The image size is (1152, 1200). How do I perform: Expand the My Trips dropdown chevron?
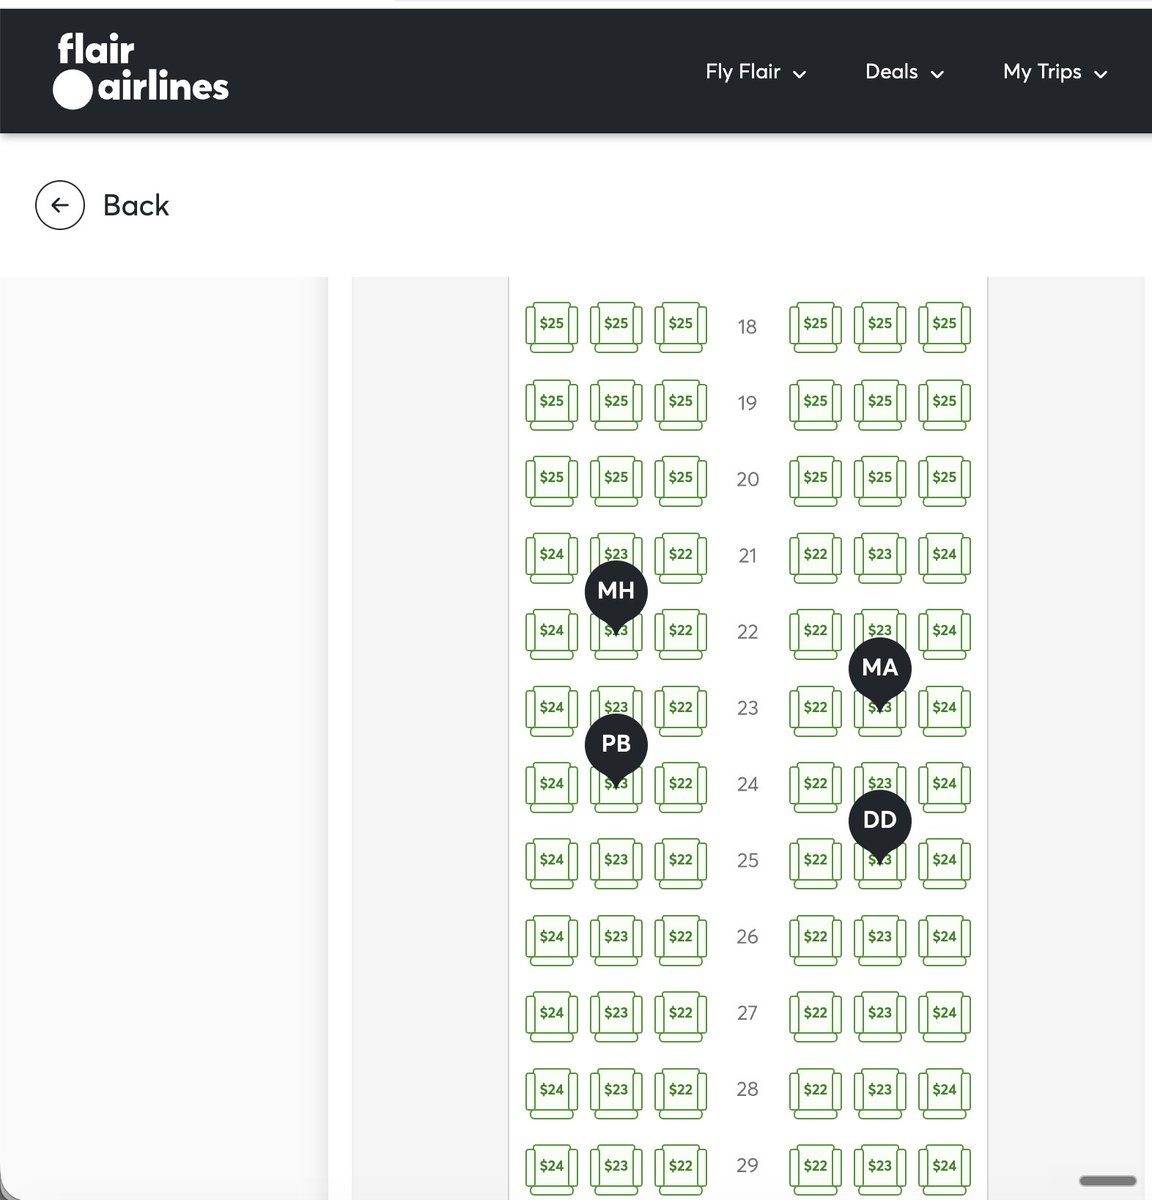tap(1101, 74)
